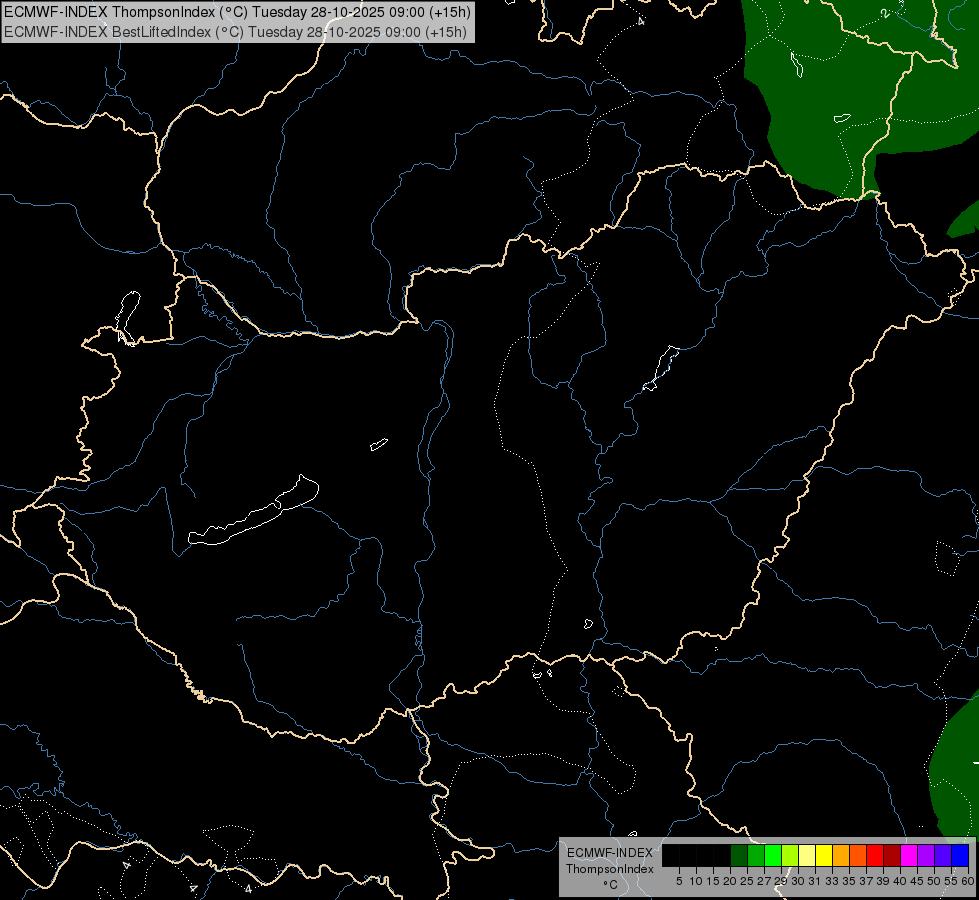
Task: Pick the medium green 25–27 legend swatch
Action: [x=756, y=855]
